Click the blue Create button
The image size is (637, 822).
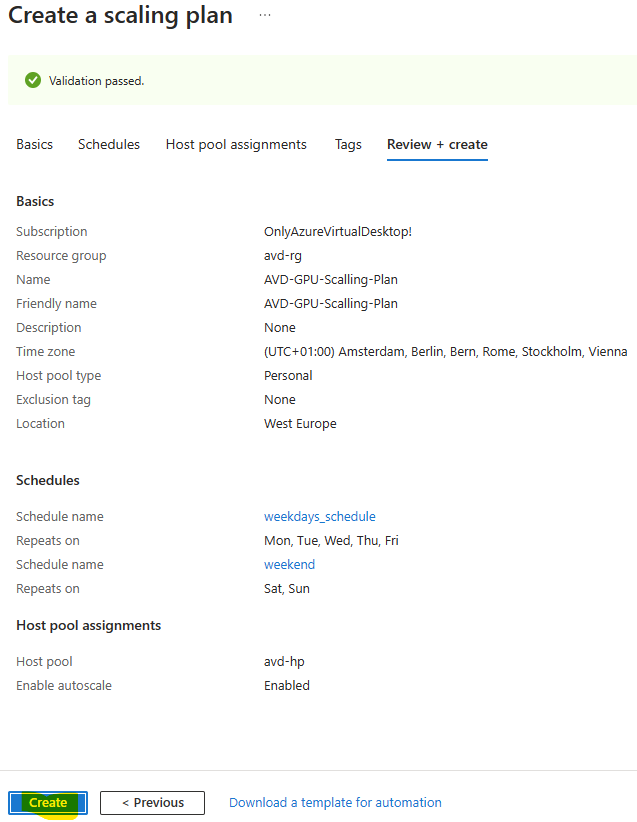pyautogui.click(x=48, y=802)
